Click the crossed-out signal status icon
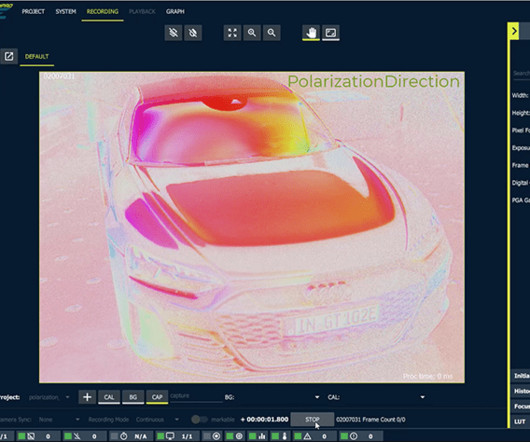This screenshot has height=442, width=530. coord(77,436)
